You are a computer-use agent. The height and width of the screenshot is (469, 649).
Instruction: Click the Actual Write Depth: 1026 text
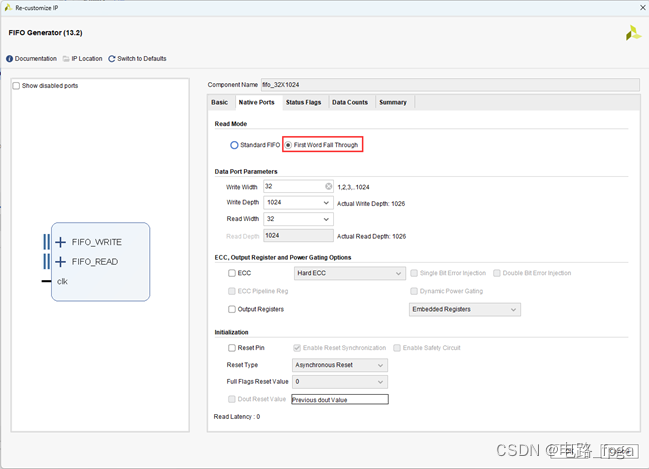(371, 204)
